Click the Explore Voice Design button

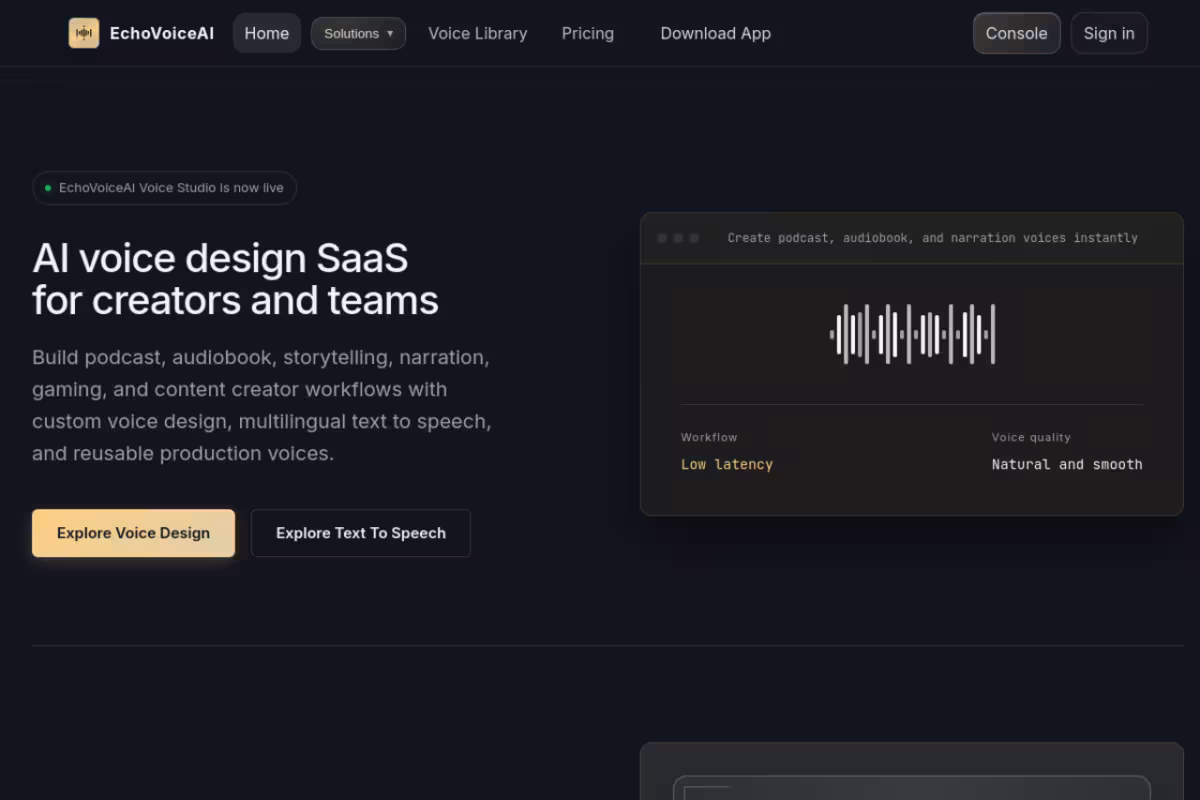(x=134, y=533)
